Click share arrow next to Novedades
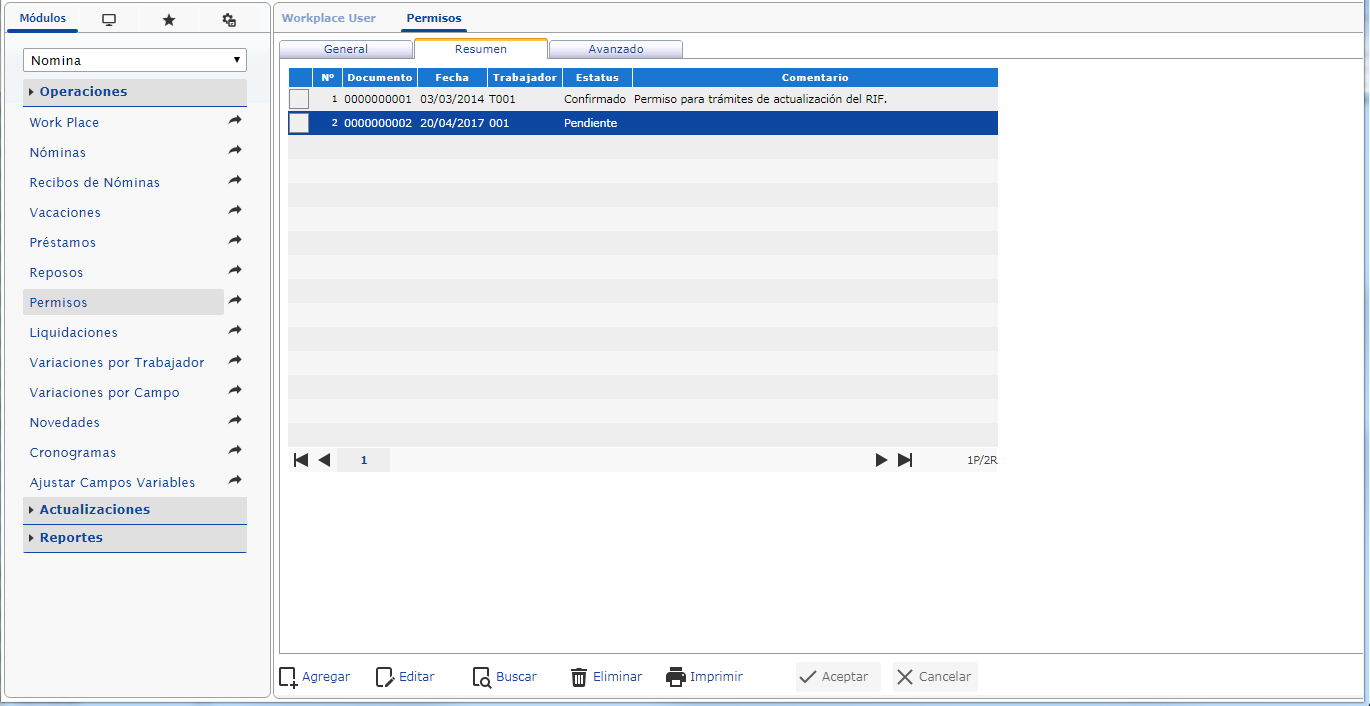1370x706 pixels. pyautogui.click(x=235, y=421)
